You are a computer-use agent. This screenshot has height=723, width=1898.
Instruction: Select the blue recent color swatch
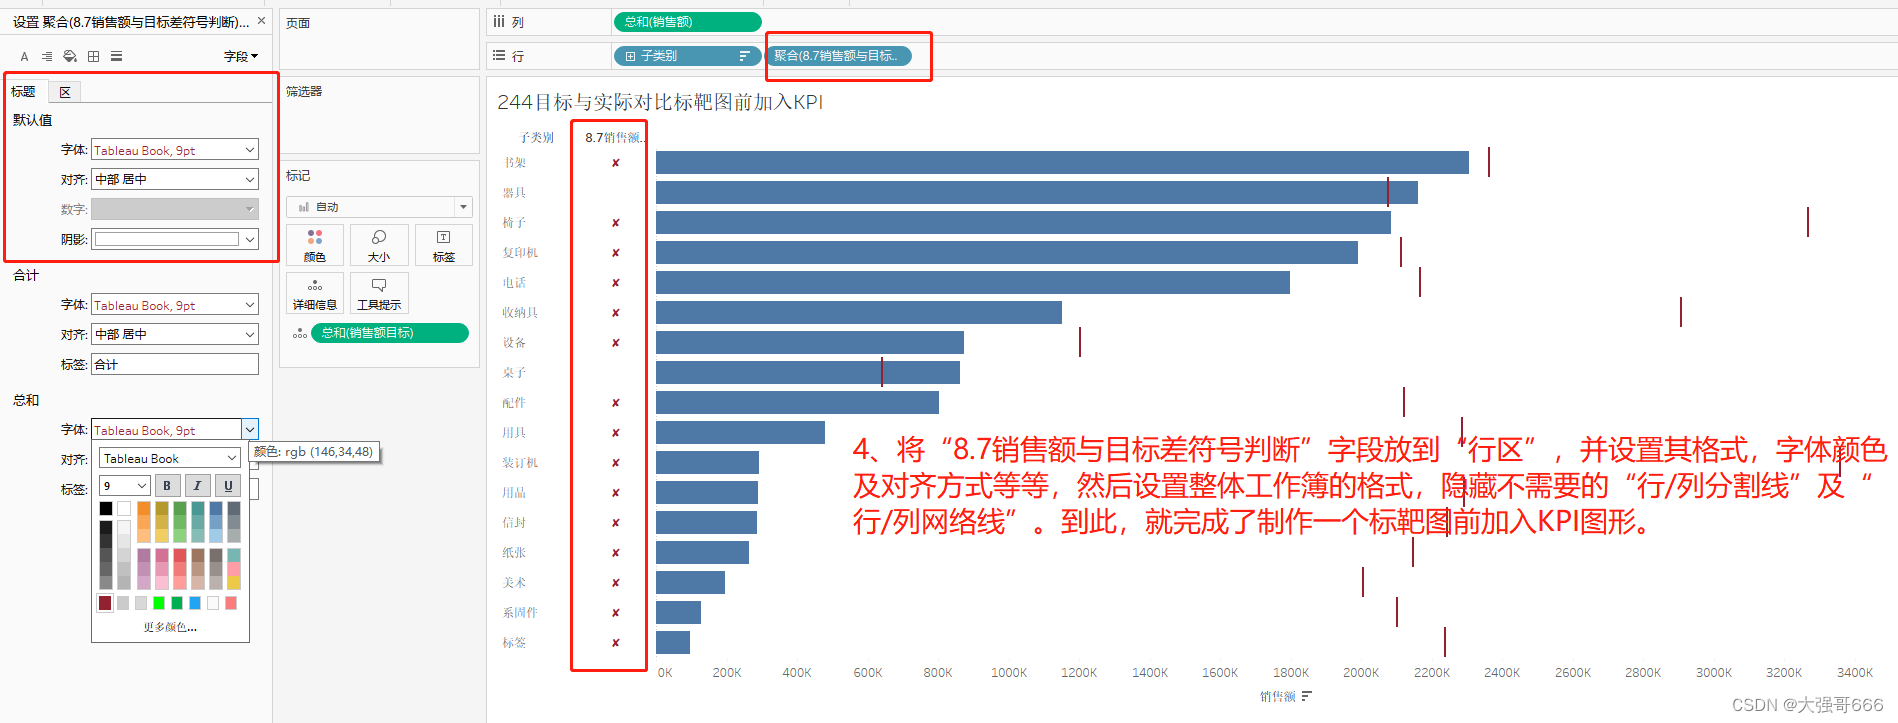[195, 603]
